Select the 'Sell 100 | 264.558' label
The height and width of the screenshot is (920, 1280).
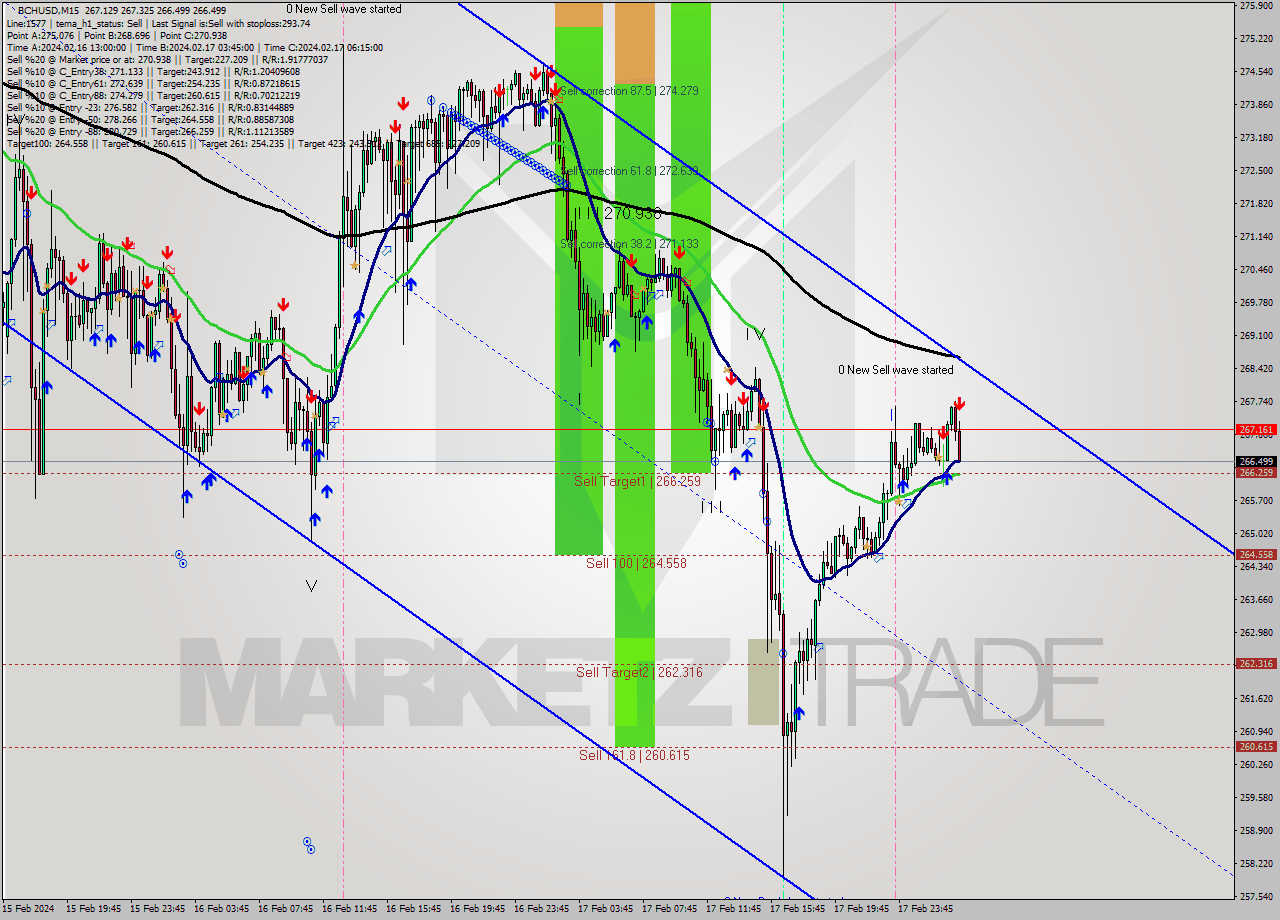pos(636,564)
